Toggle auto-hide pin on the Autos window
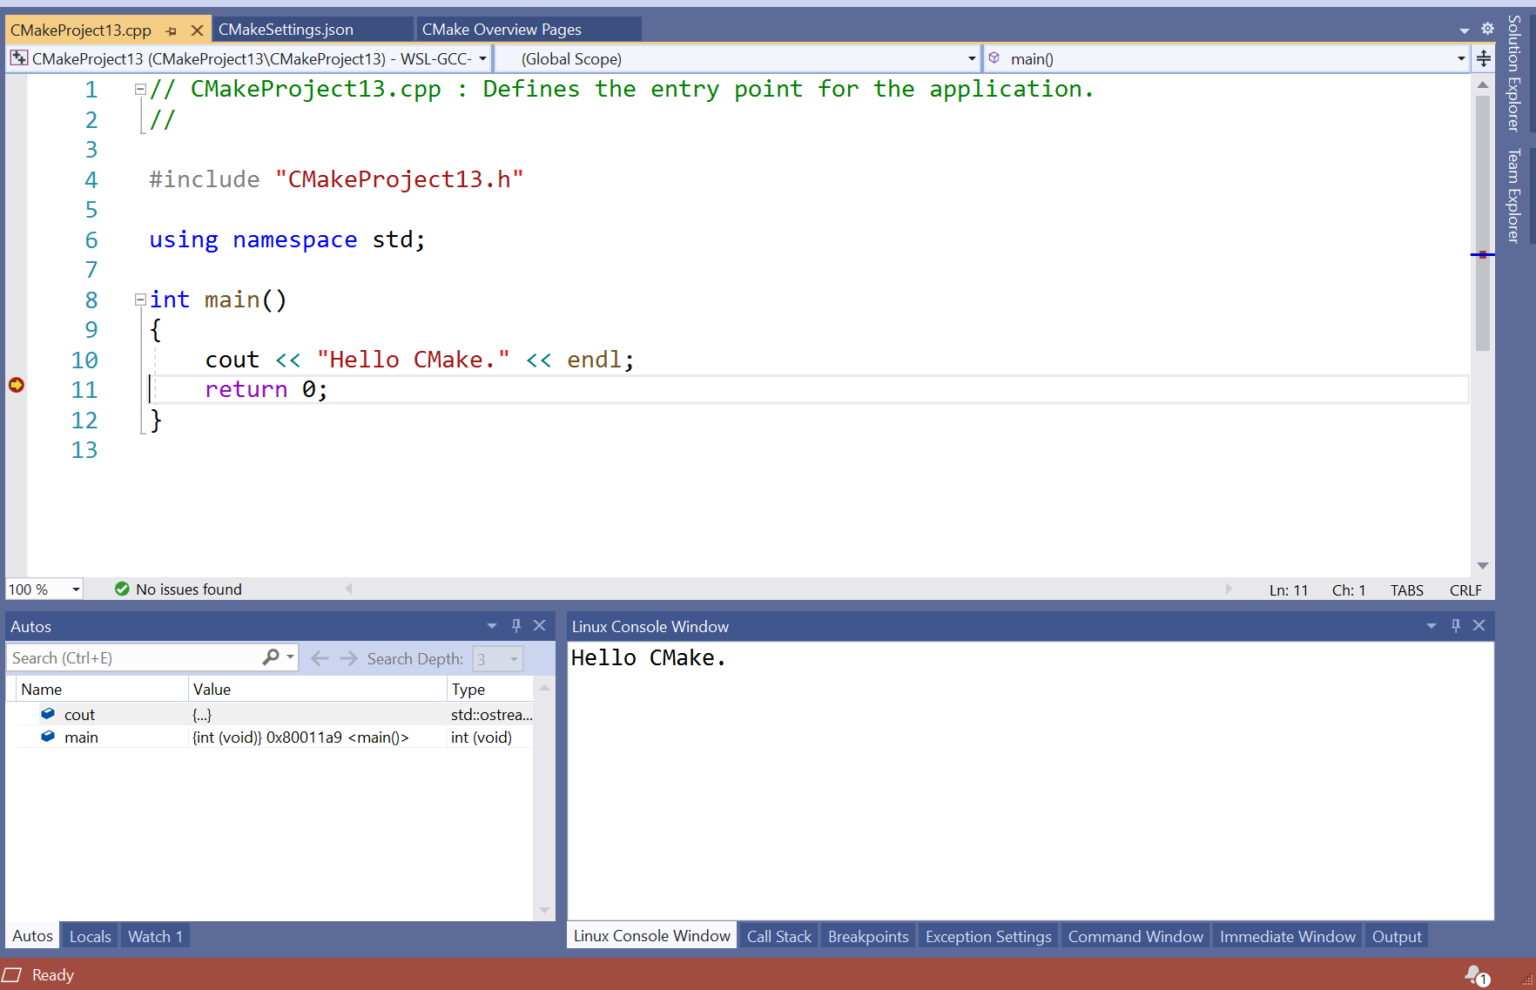The image size is (1536, 990). click(x=516, y=625)
